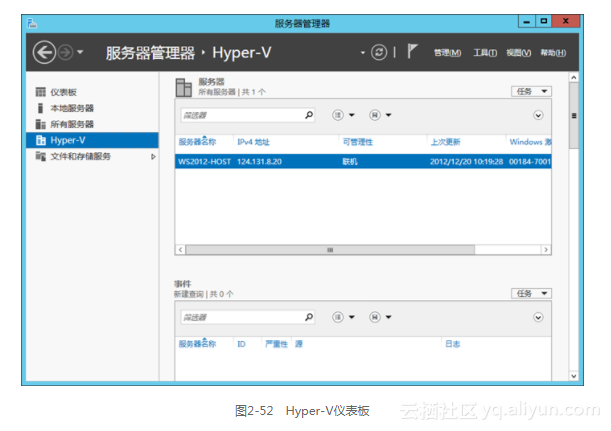The image size is (611, 431).
Task: Click search magnifier in 服务器 filter
Action: click(x=309, y=115)
